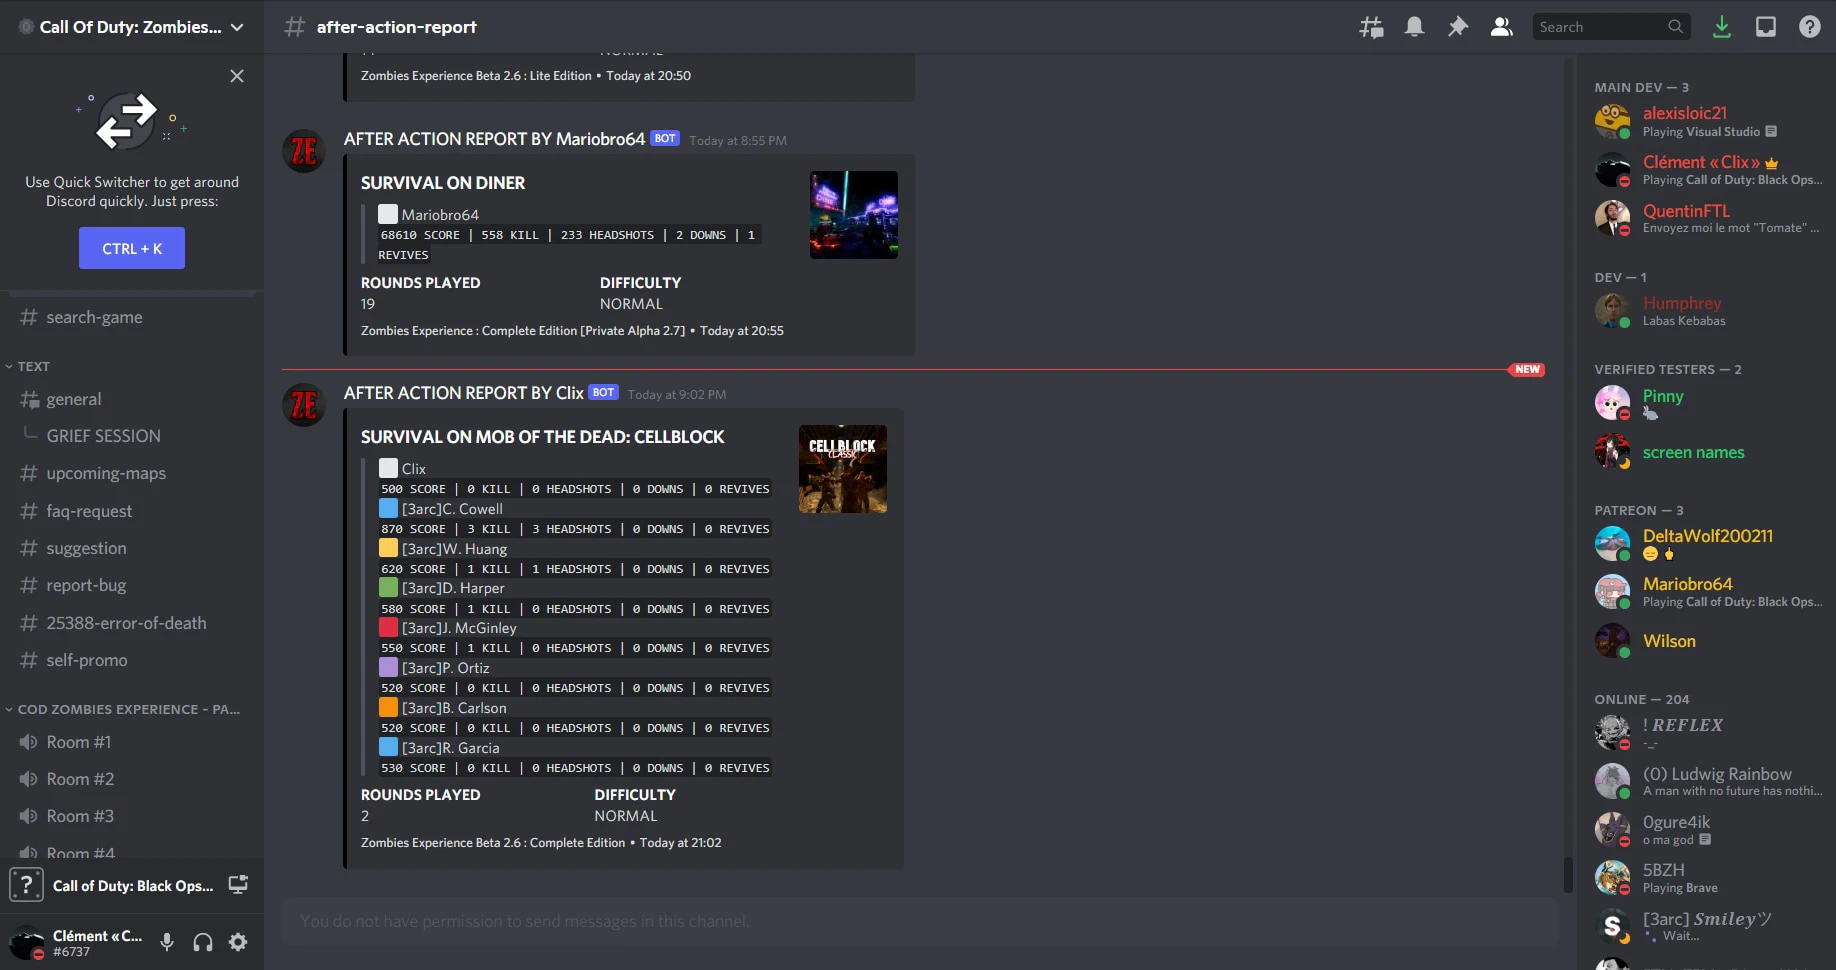1836x970 pixels.
Task: Open the threads icon in the channel header
Action: (x=1371, y=27)
